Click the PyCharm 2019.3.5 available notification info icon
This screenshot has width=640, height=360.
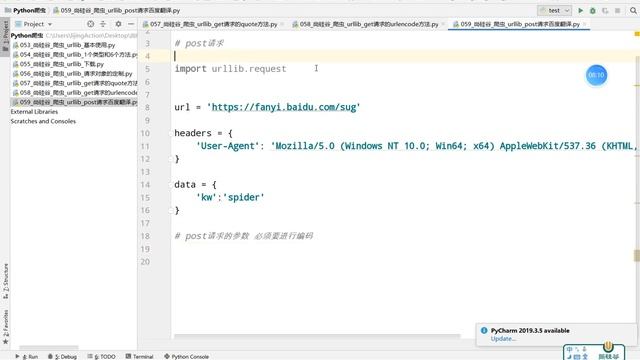pos(484,331)
